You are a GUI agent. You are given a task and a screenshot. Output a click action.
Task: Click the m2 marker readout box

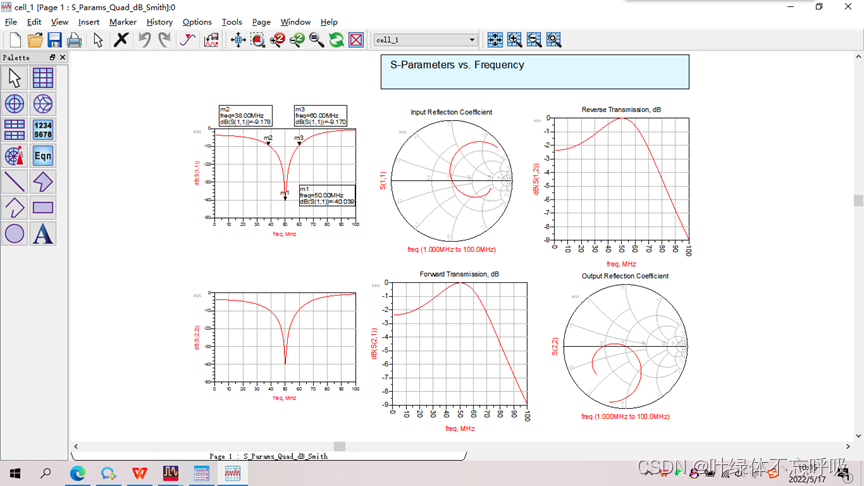coord(245,116)
